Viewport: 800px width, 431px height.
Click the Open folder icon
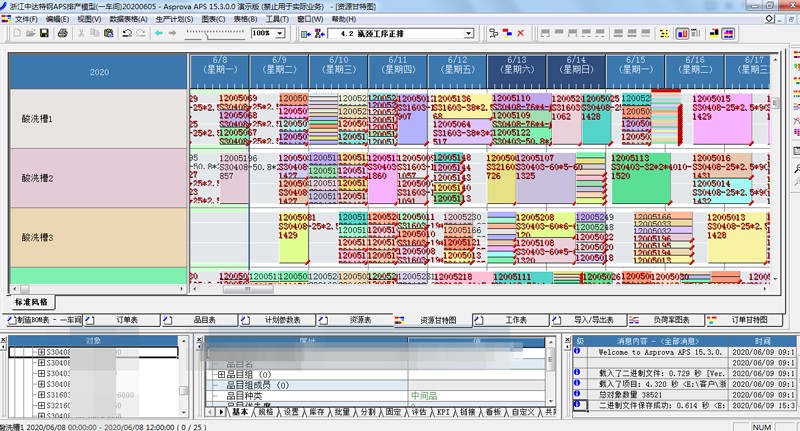(31, 34)
